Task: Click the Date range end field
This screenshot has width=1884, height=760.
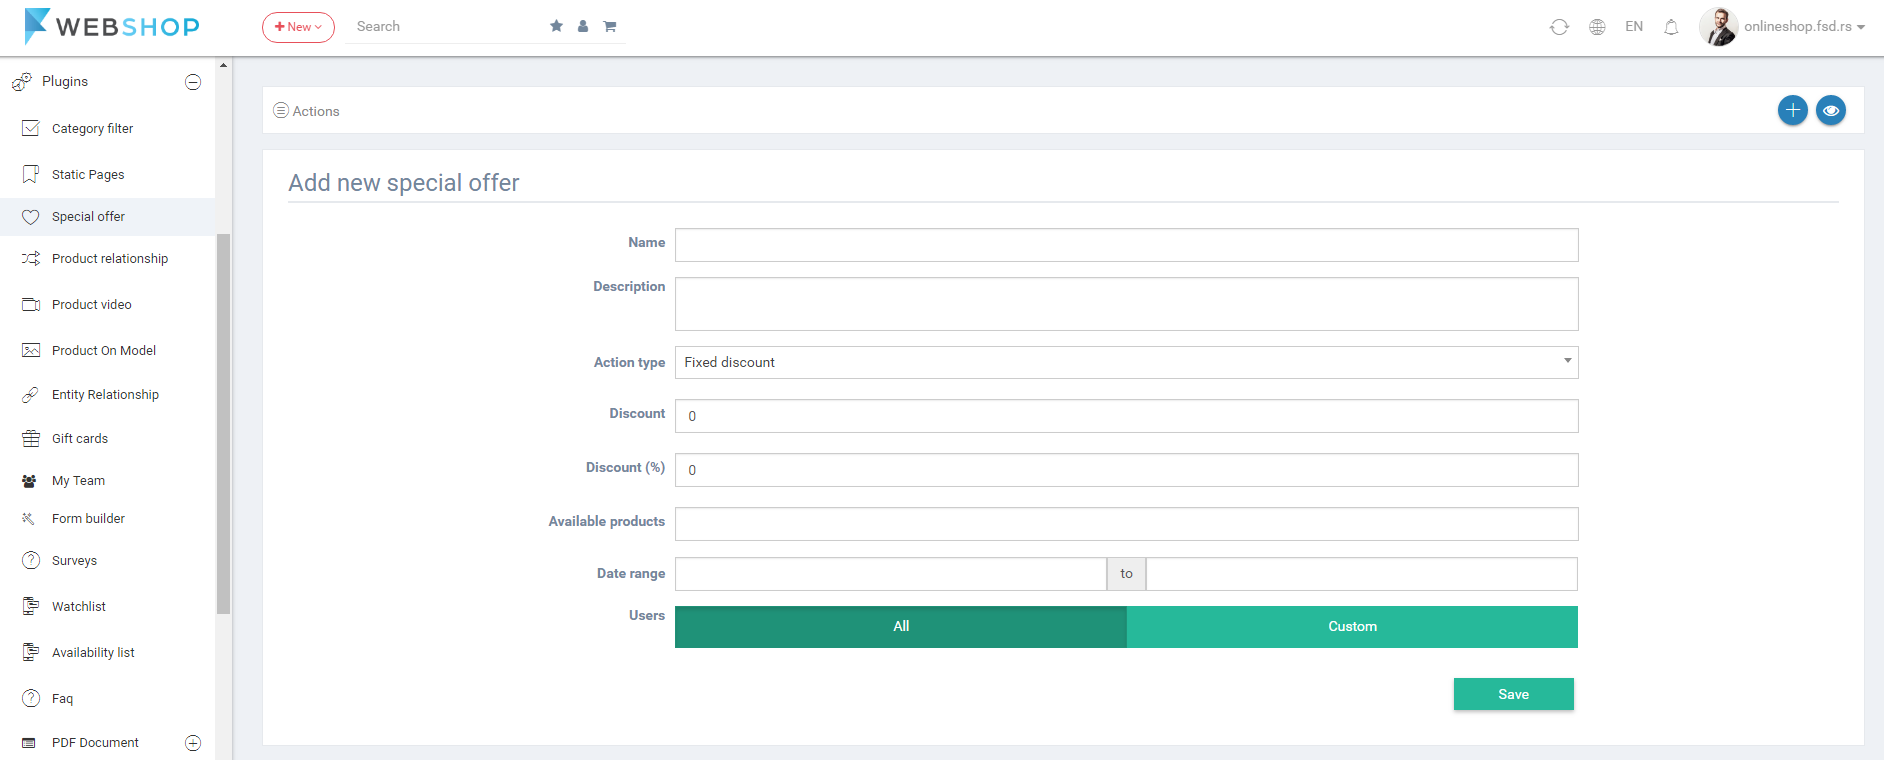Action: [1362, 574]
